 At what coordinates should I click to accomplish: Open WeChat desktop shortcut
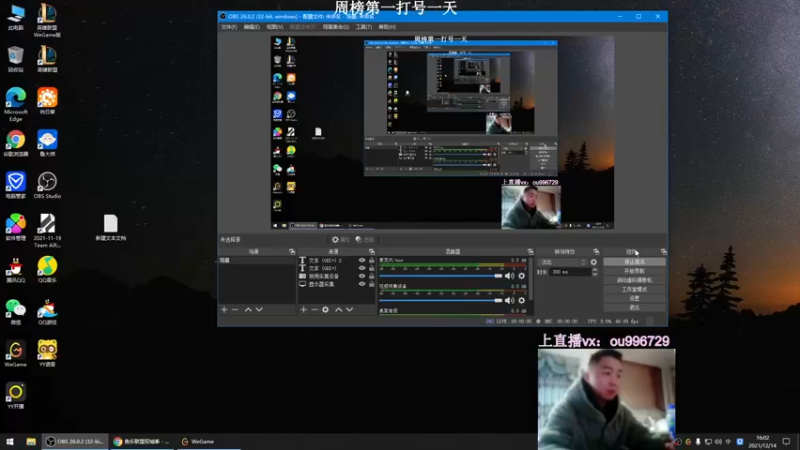click(16, 312)
